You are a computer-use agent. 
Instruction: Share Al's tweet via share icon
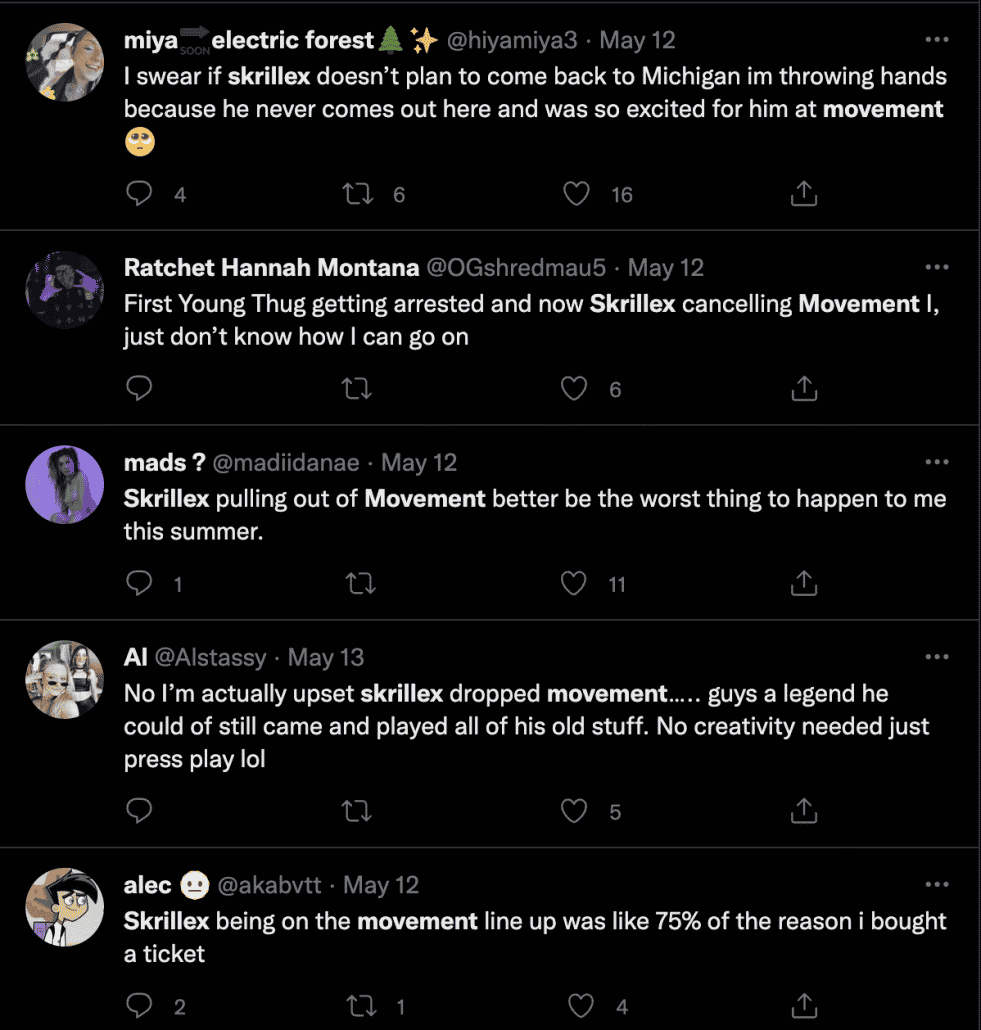point(804,810)
